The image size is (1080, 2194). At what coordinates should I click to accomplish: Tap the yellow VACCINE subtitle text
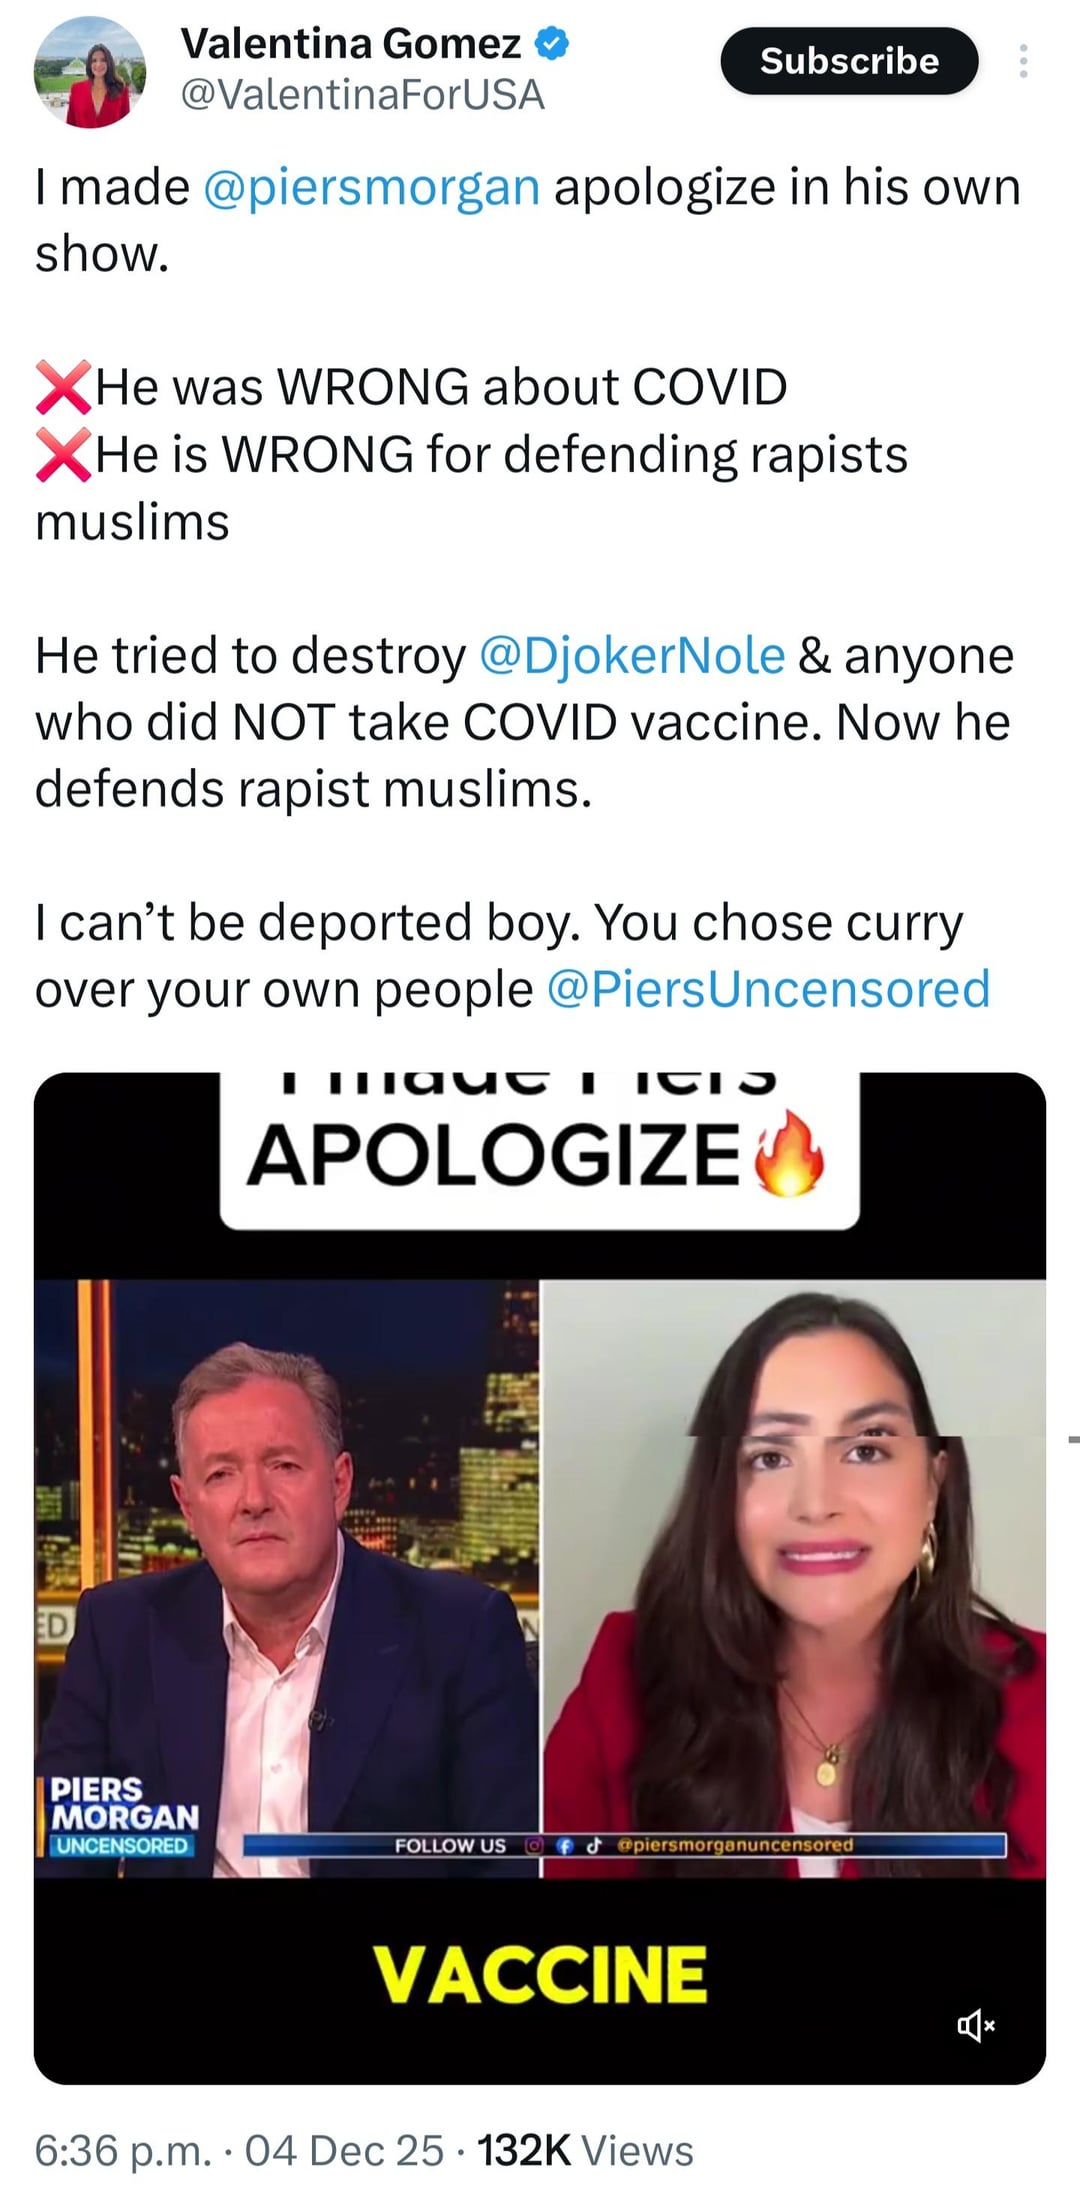(x=540, y=1975)
